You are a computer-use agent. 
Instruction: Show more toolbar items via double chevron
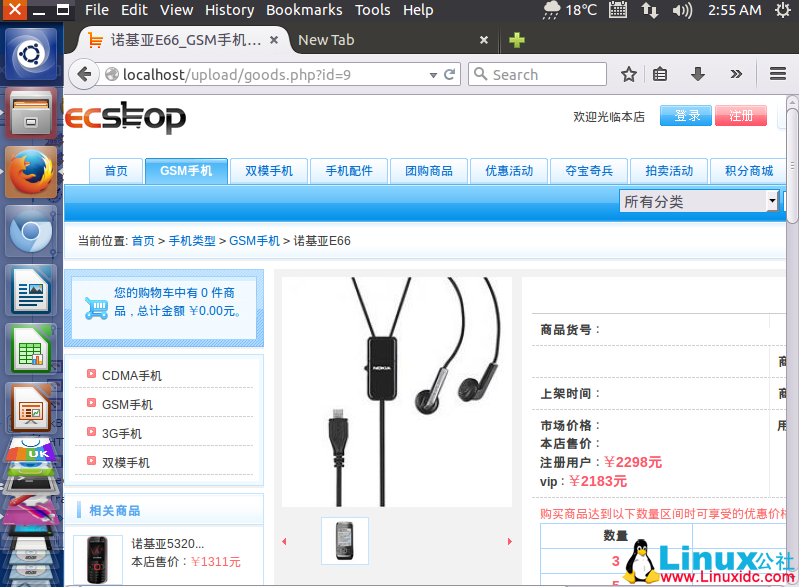[x=736, y=74]
